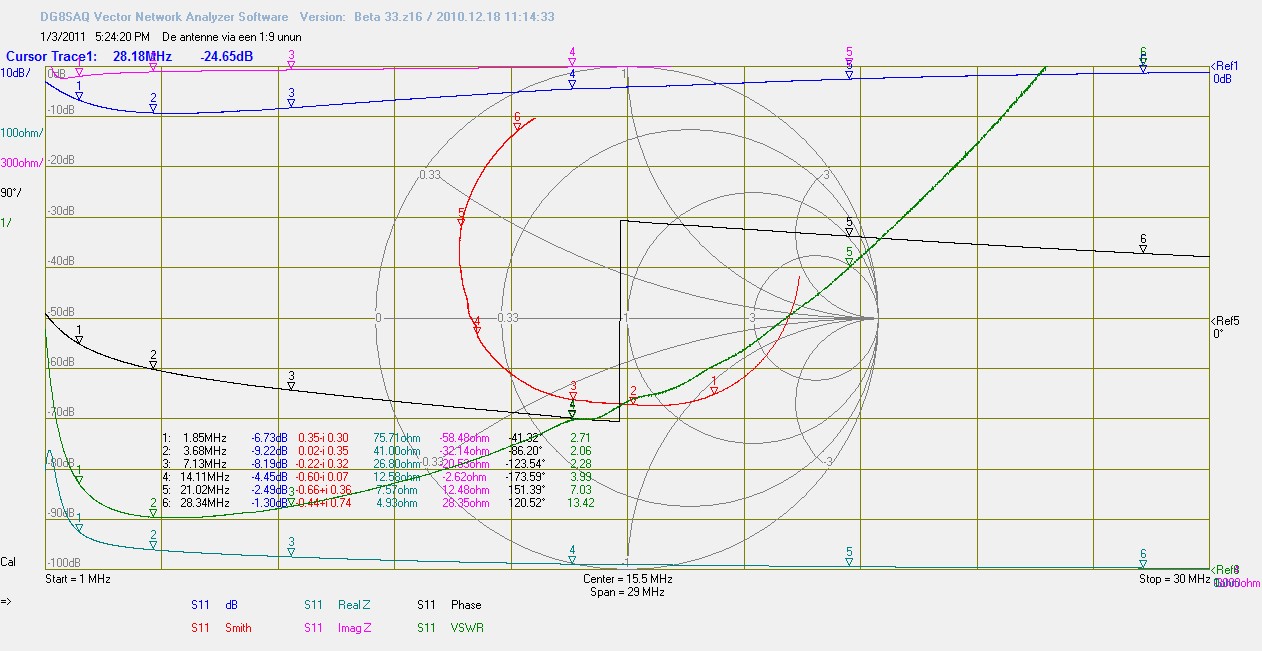Select marker 6 on the black Phase trace
This screenshot has width=1262, height=651.
(1143, 243)
